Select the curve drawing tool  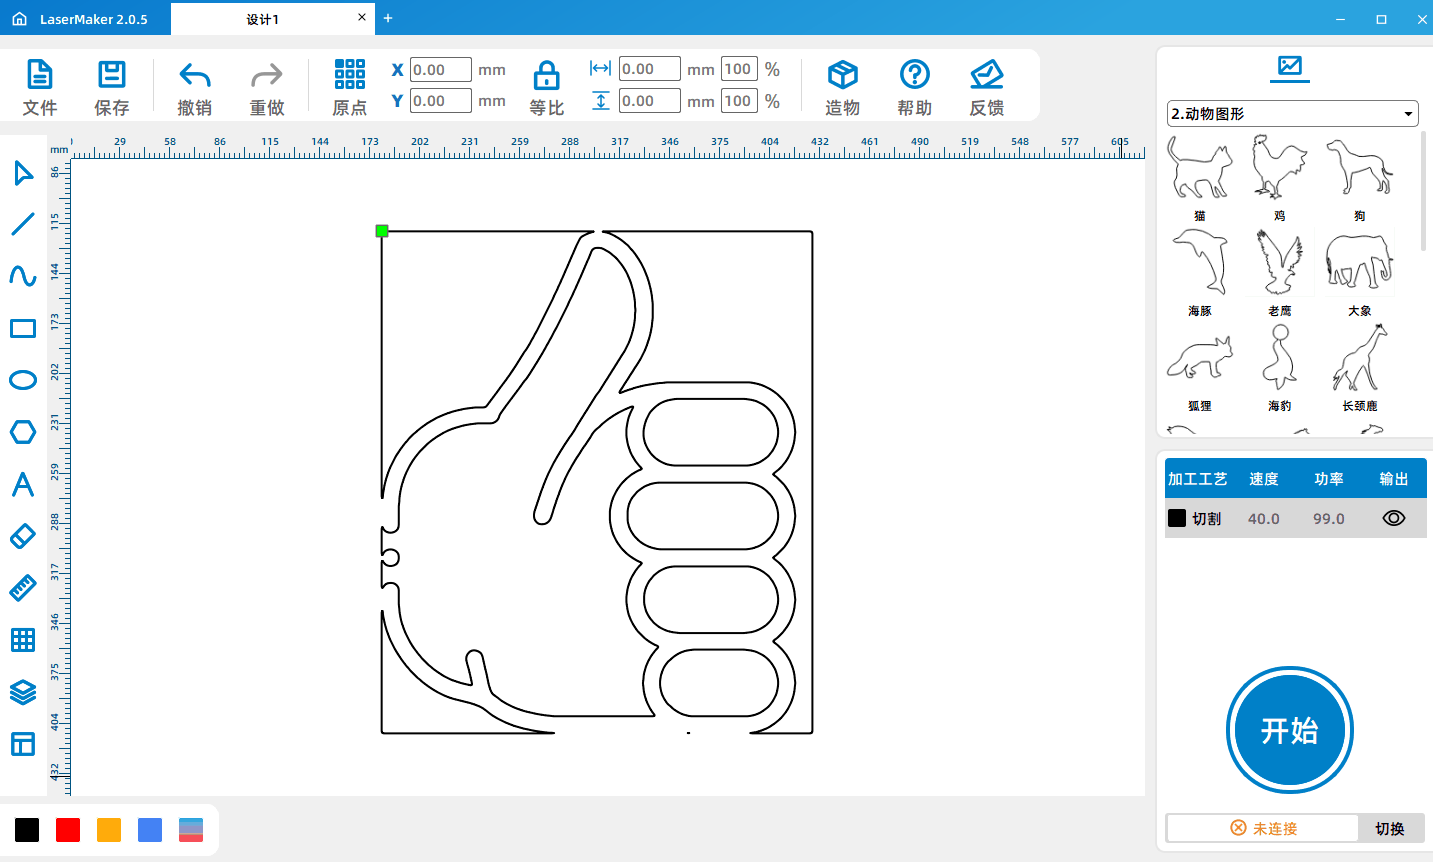point(23,276)
